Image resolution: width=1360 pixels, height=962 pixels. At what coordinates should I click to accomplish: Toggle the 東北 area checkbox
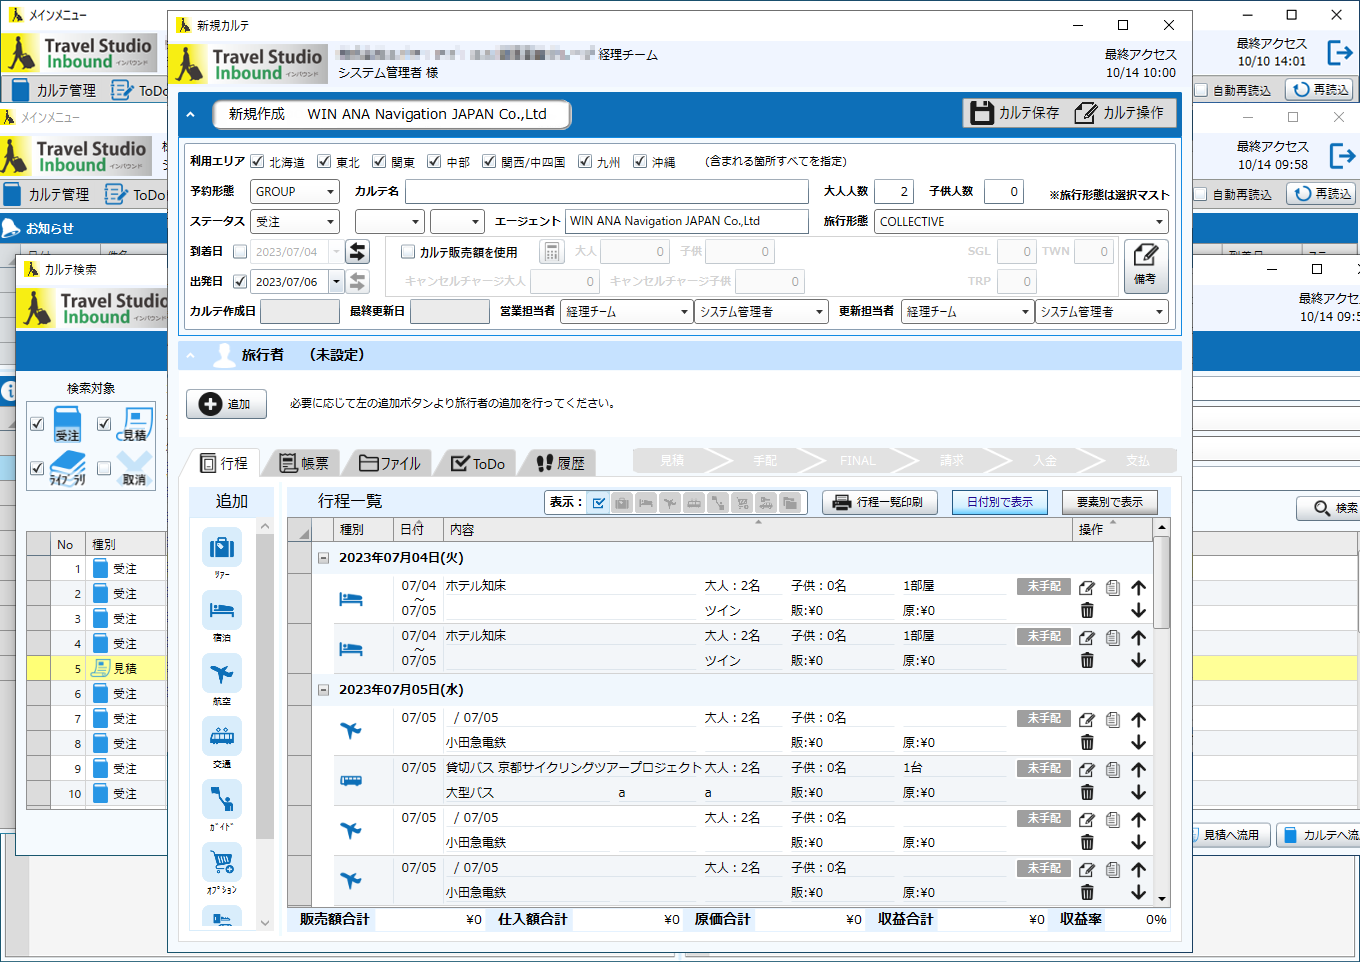click(324, 161)
